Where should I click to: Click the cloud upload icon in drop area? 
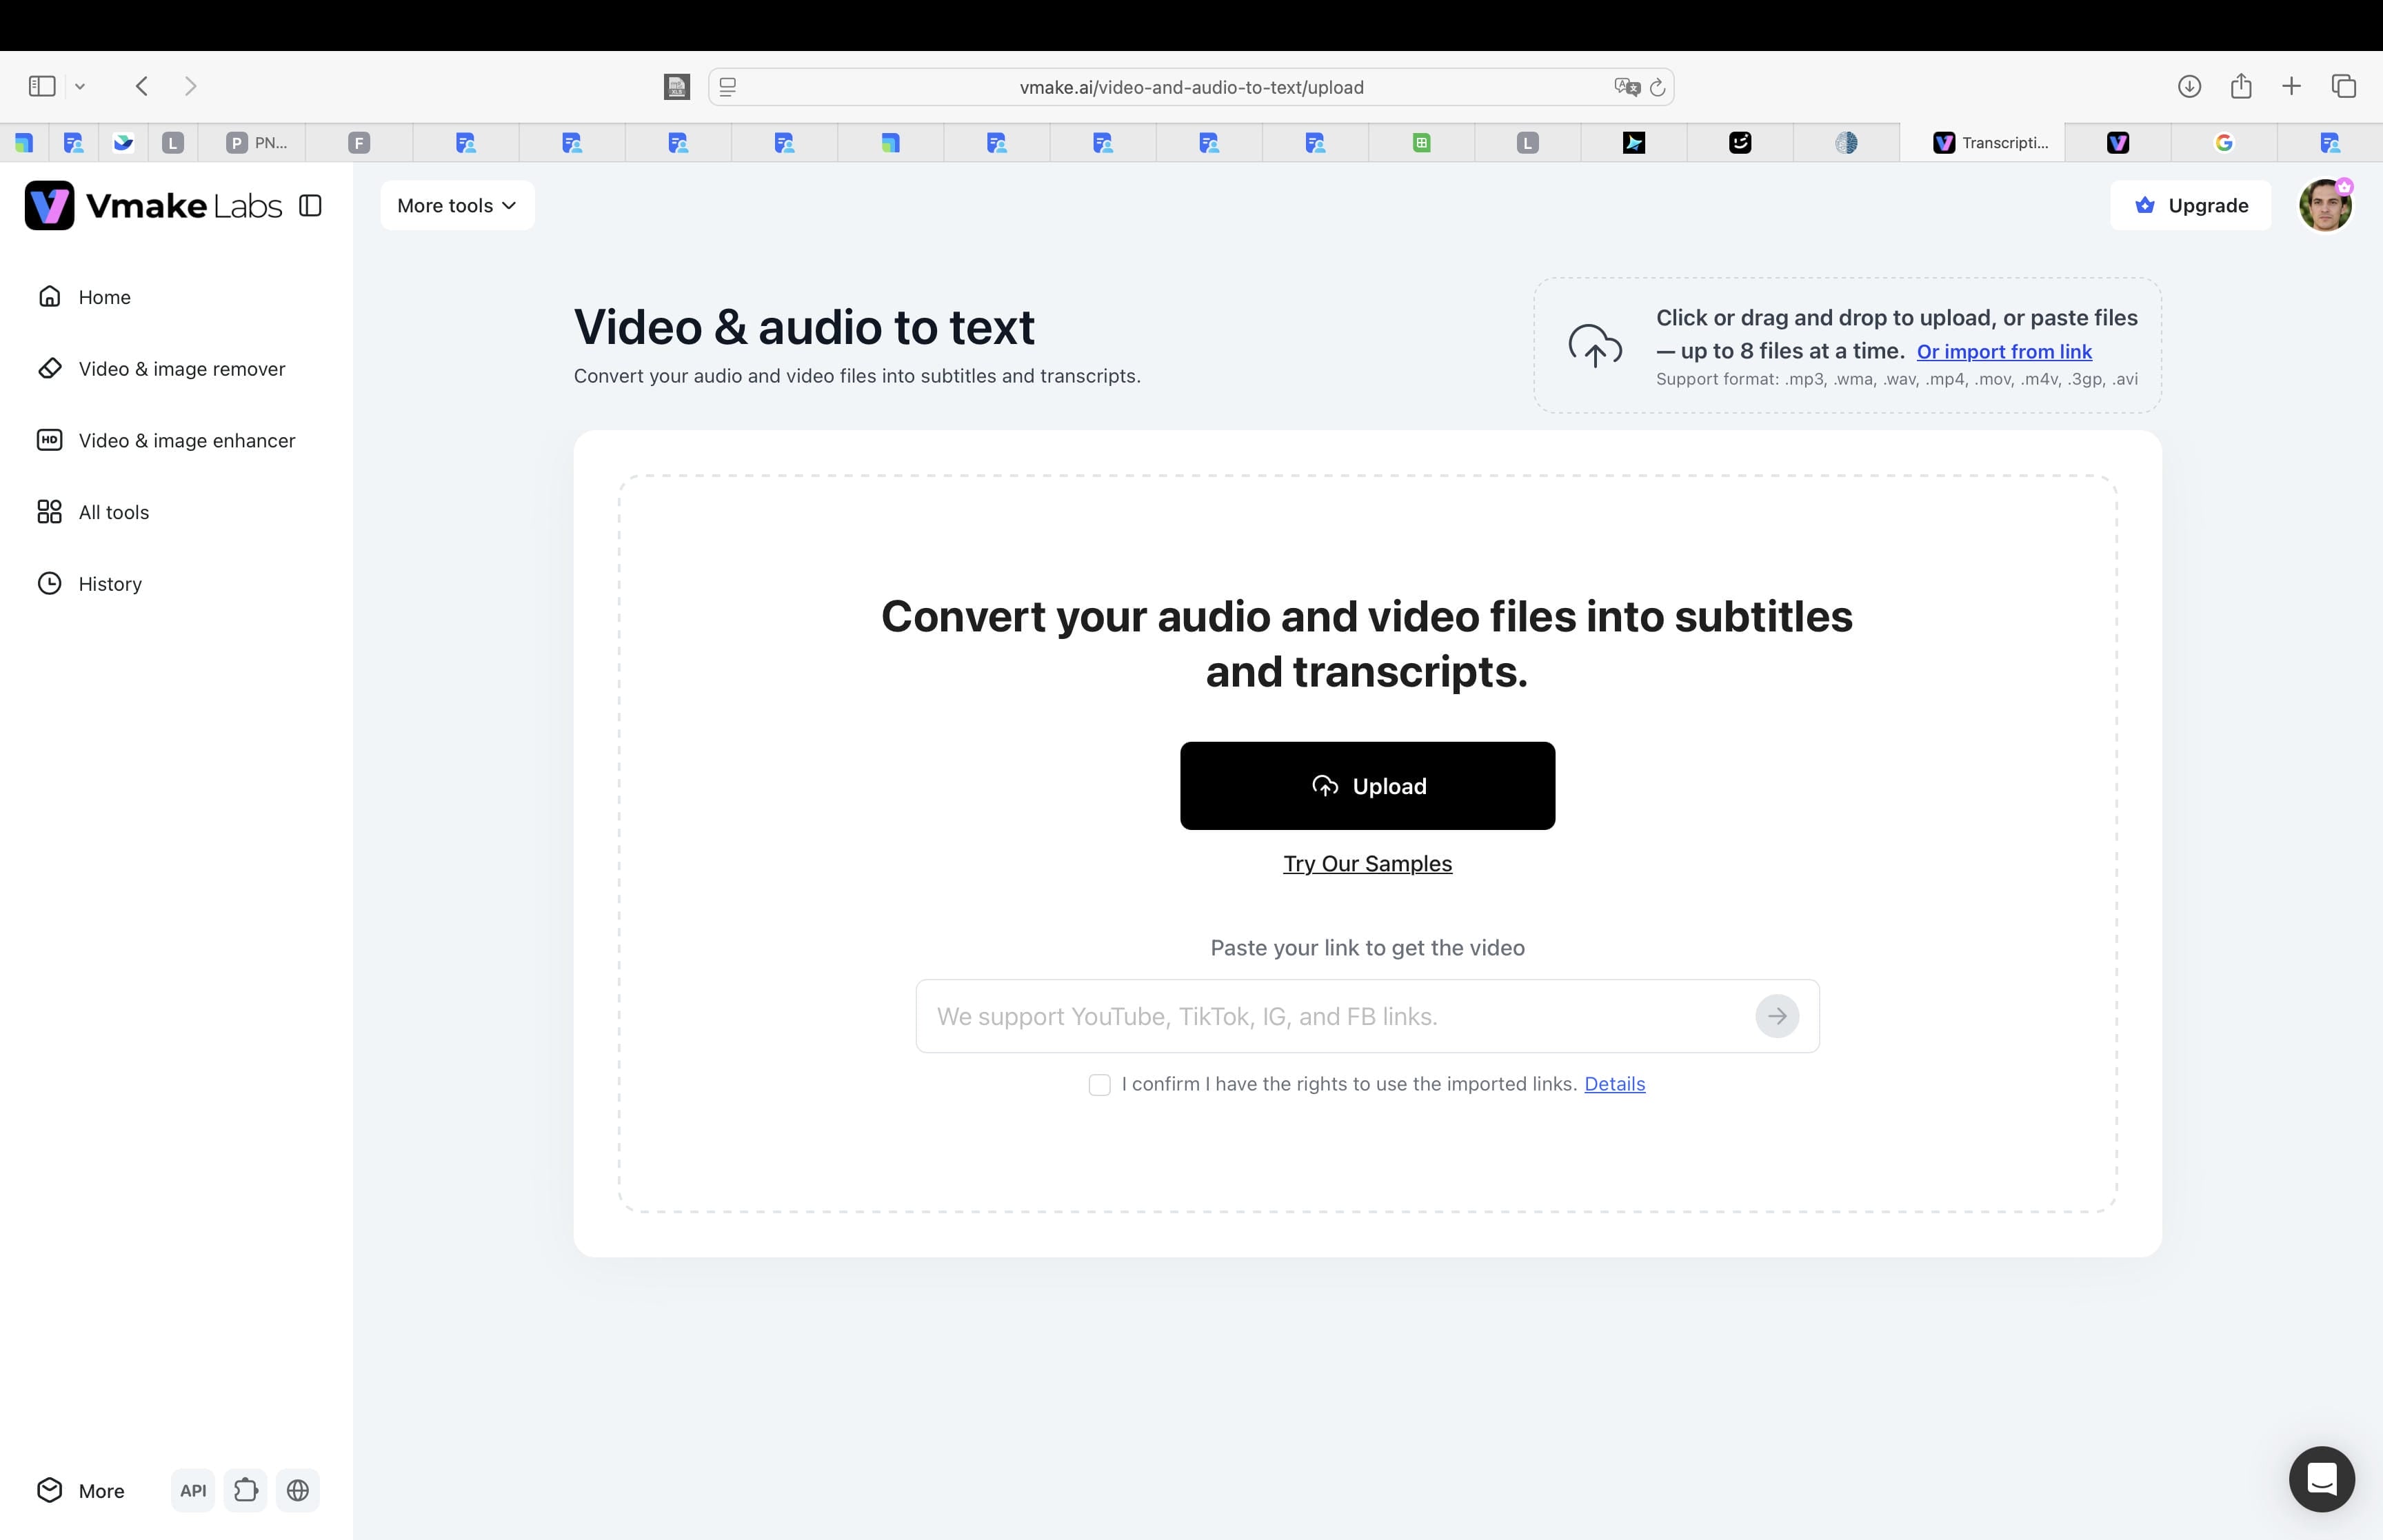1595,346
